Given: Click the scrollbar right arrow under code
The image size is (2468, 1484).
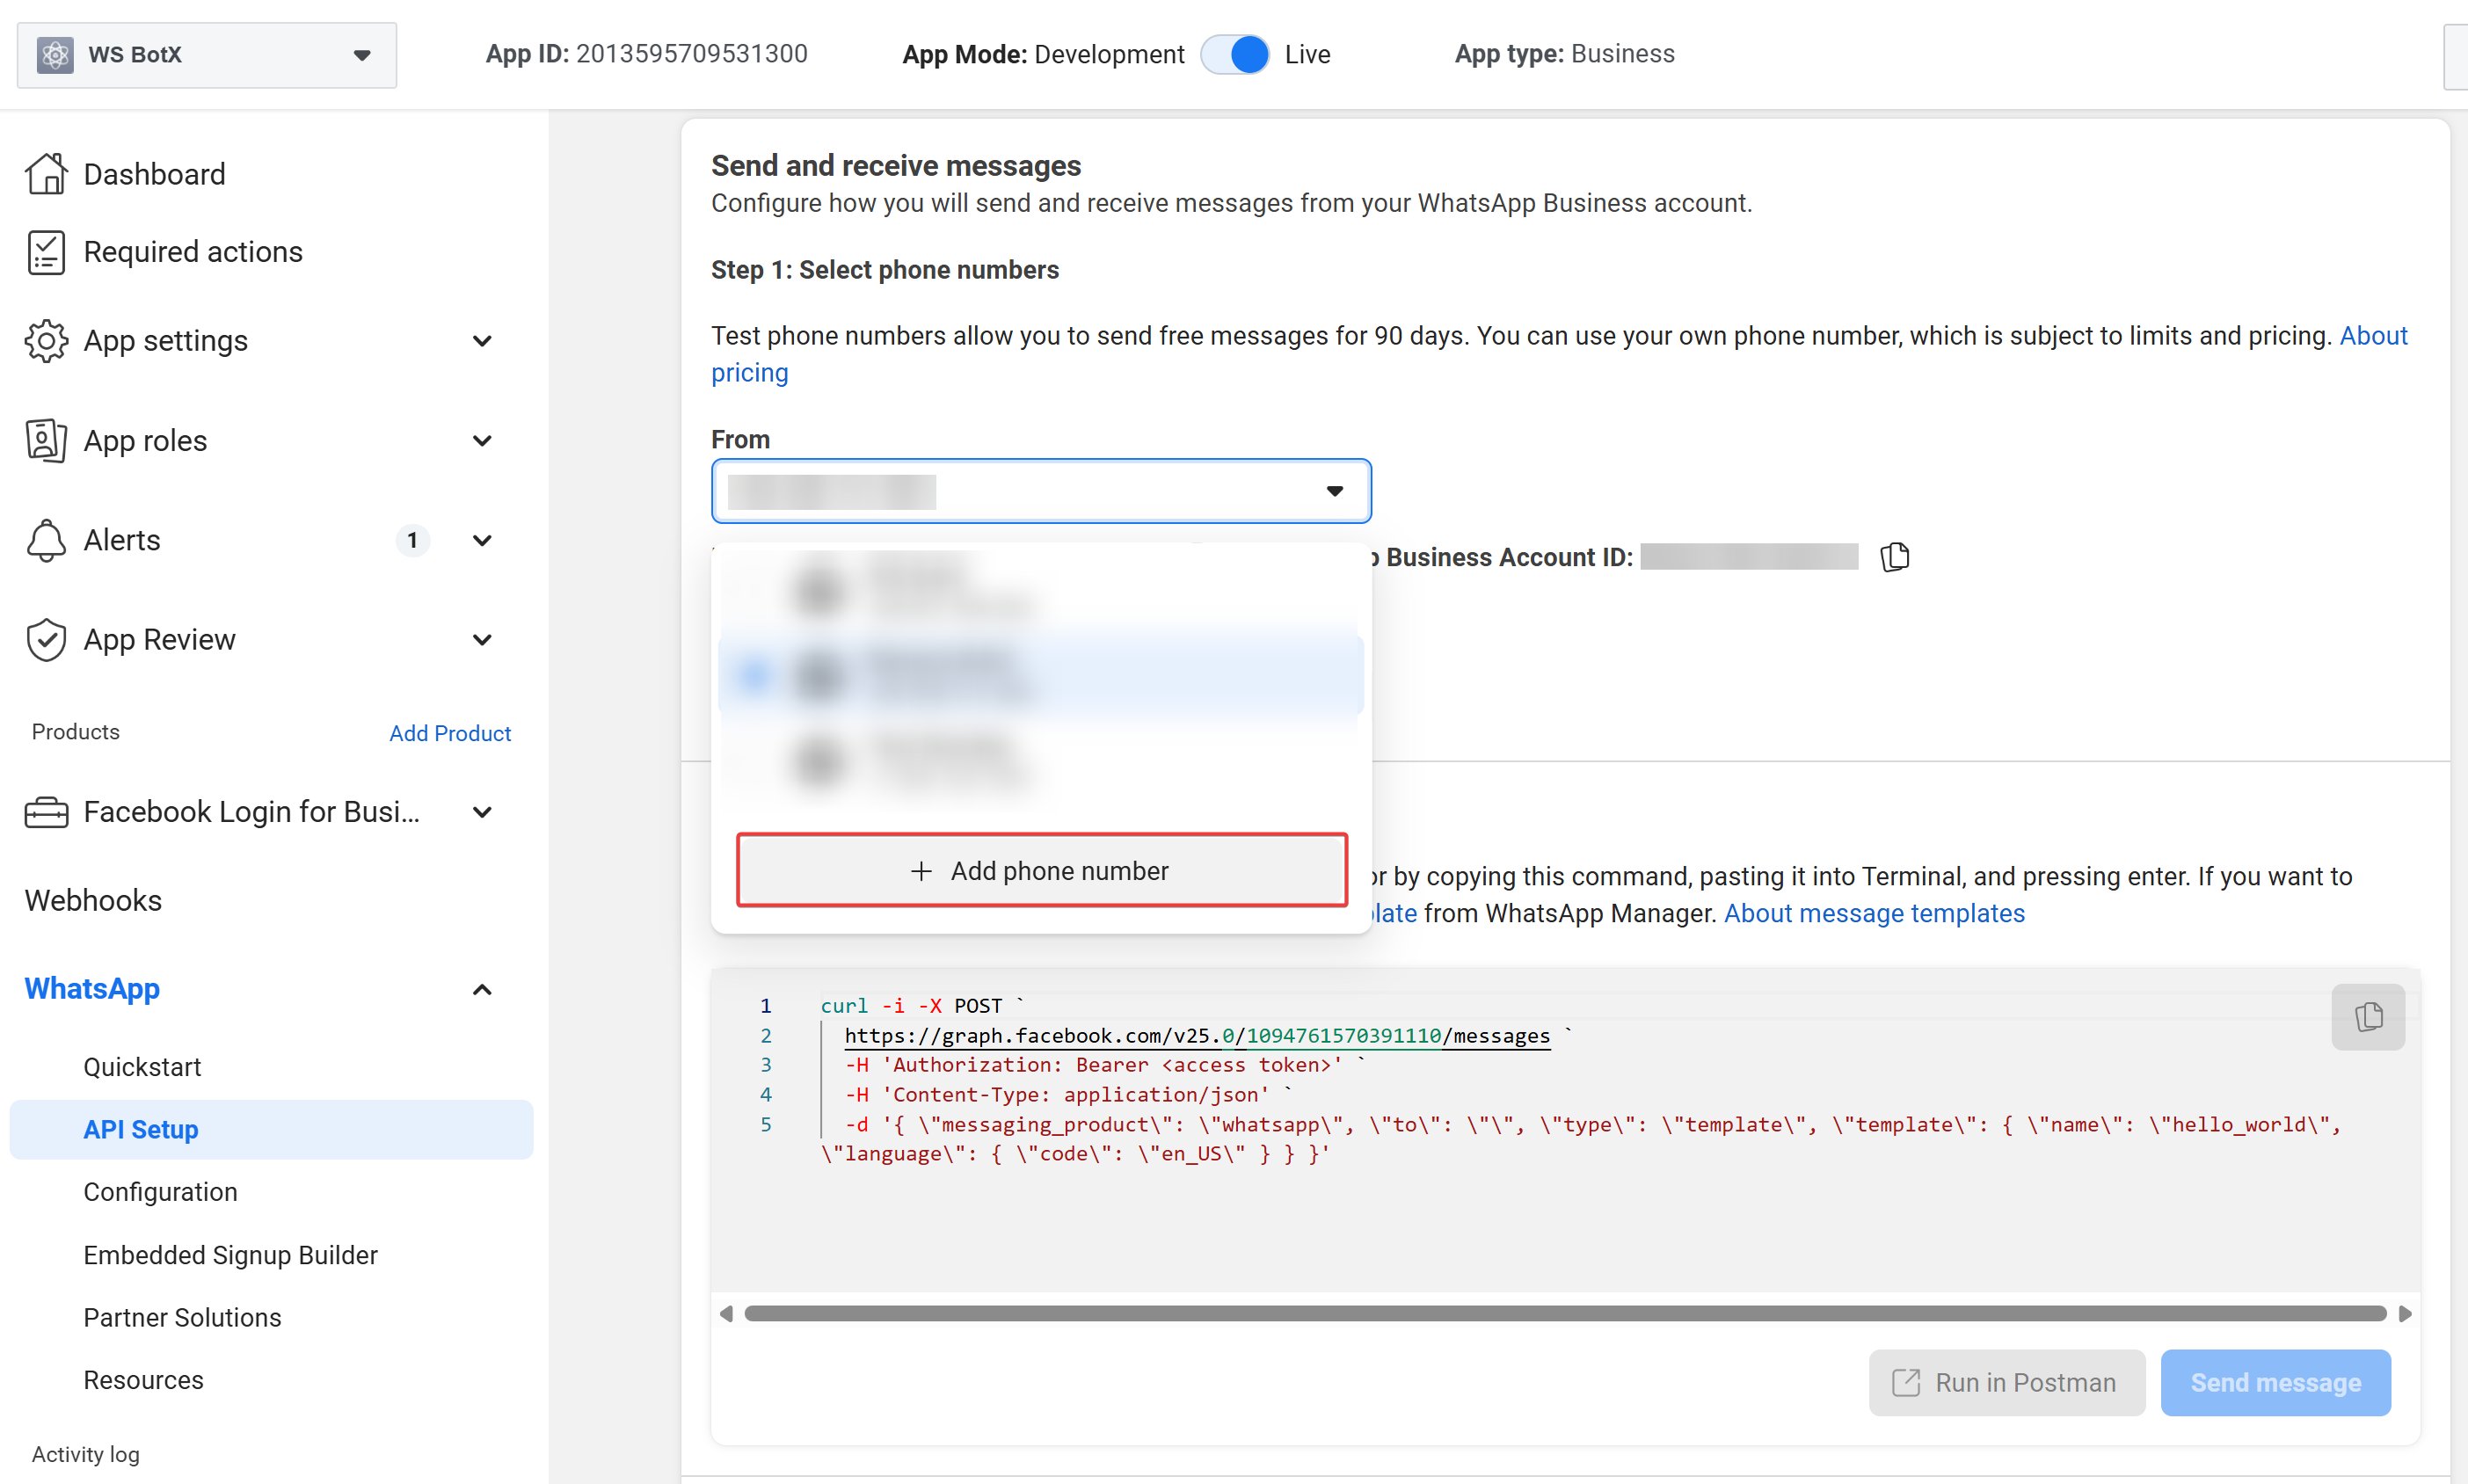Looking at the screenshot, I should 2405,1313.
